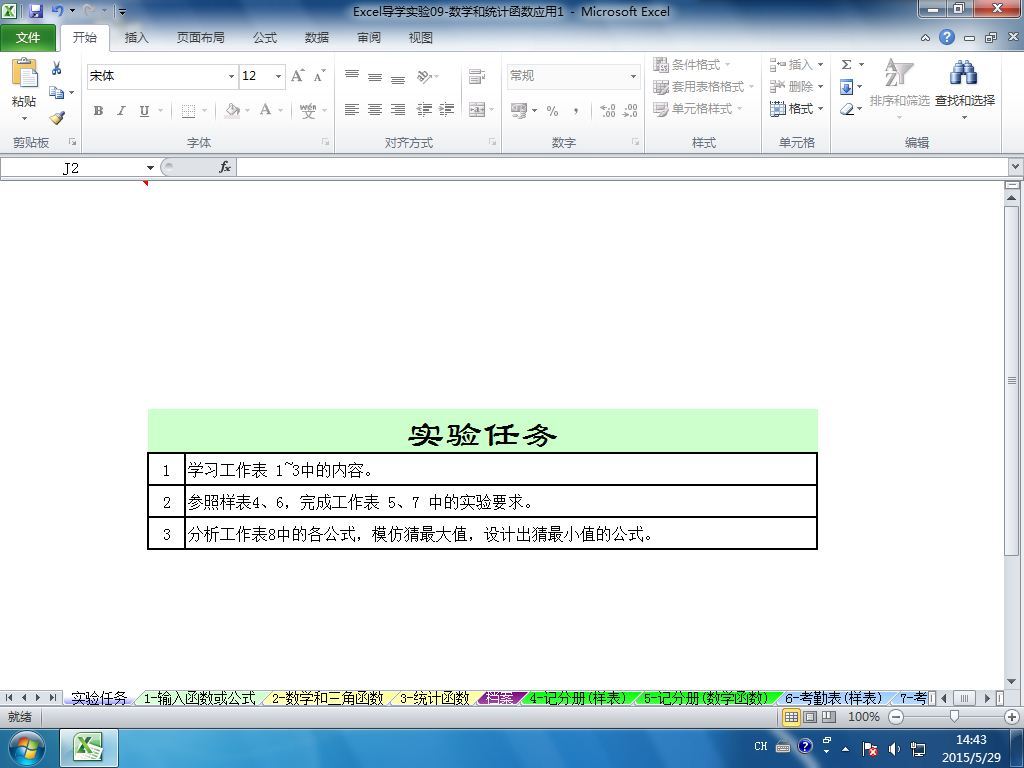1024x768 pixels.
Task: Open the font name dropdown 宋体
Action: tap(231, 76)
